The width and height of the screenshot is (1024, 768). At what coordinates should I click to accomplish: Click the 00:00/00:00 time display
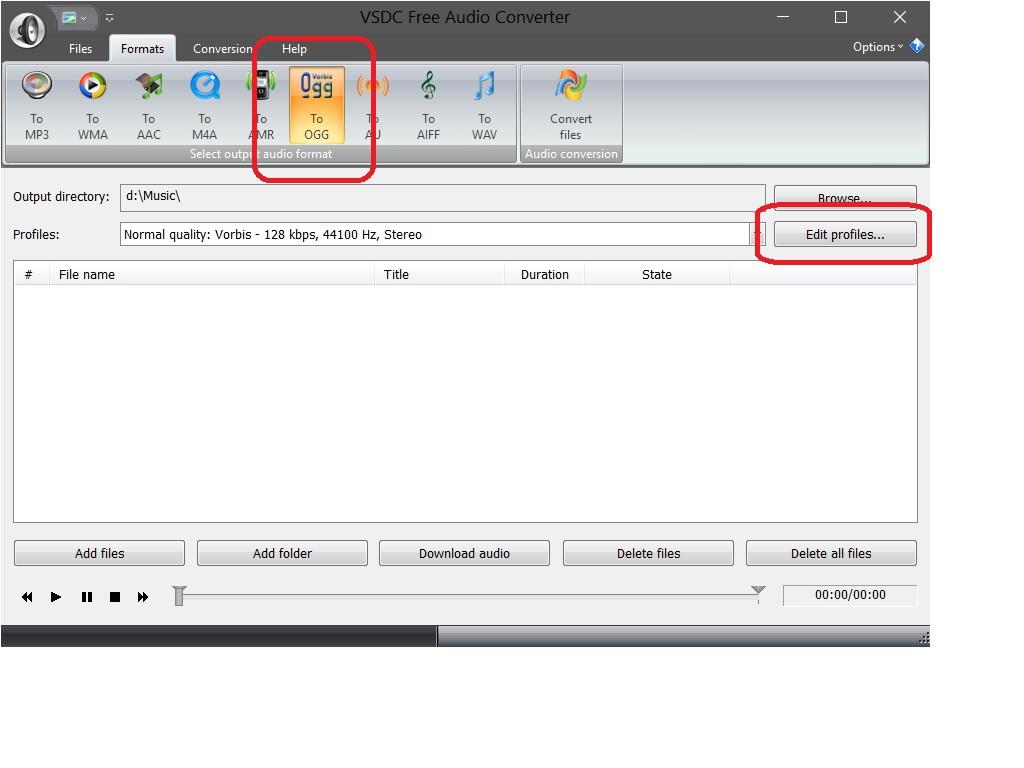coord(850,595)
